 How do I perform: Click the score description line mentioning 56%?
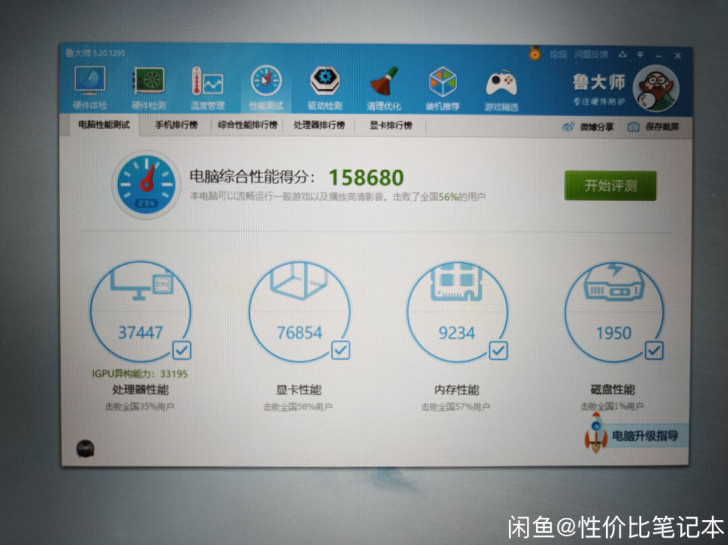(x=338, y=197)
